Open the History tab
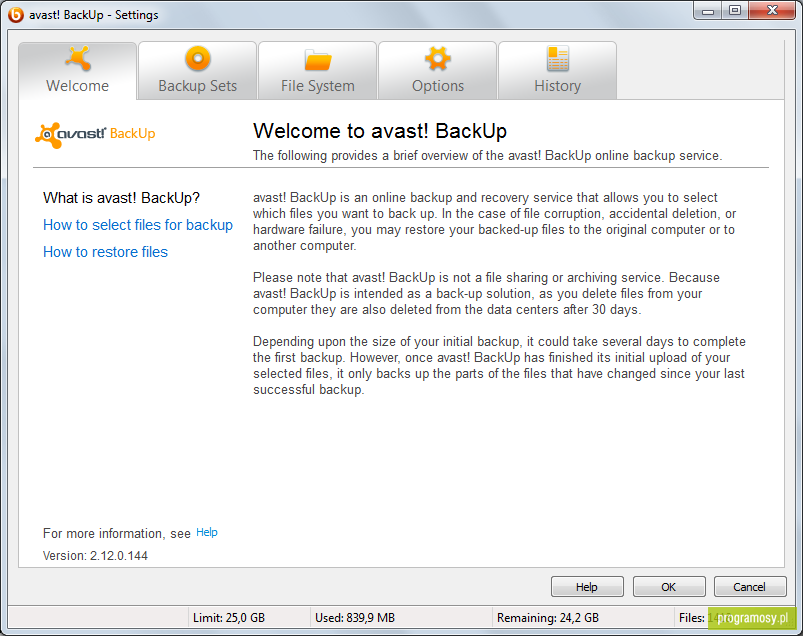 [557, 71]
